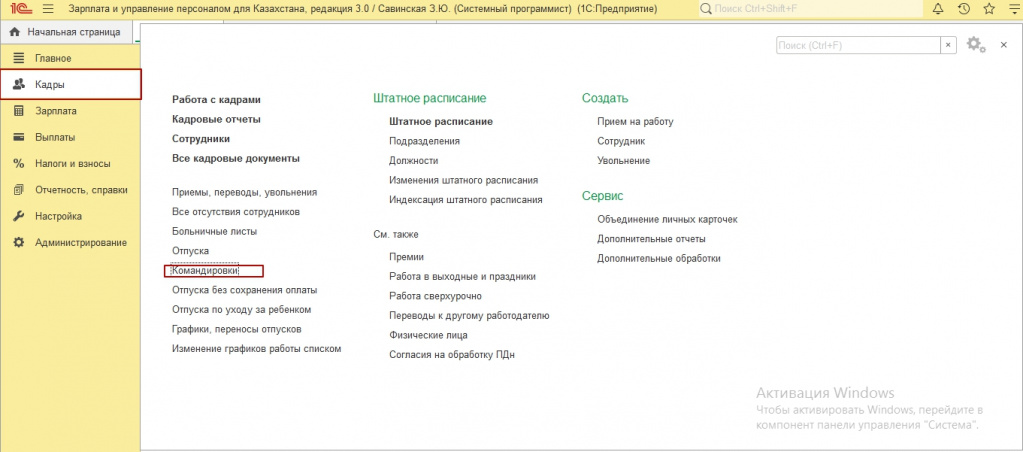The image size is (1023, 452).
Task: Click the Поиск (Ctrl+F) input field
Action: pyautogui.click(x=858, y=44)
